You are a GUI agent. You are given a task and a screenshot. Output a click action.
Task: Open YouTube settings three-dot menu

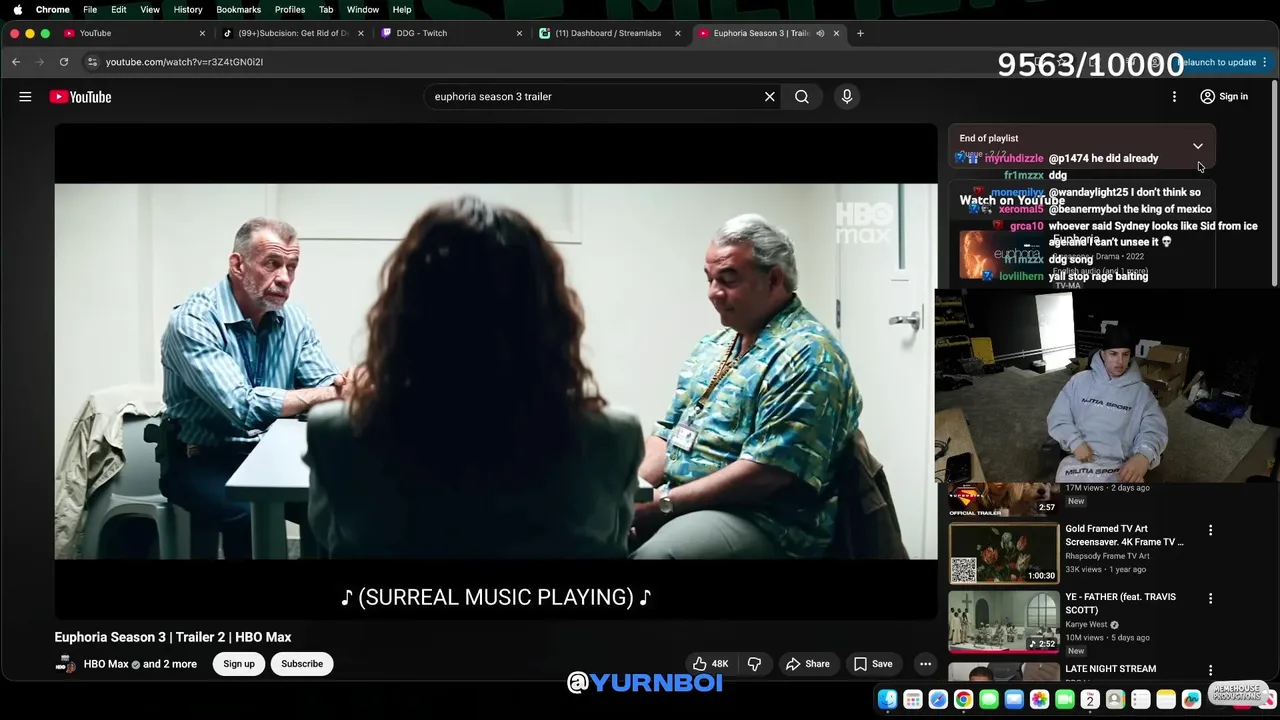pyautogui.click(x=1174, y=97)
